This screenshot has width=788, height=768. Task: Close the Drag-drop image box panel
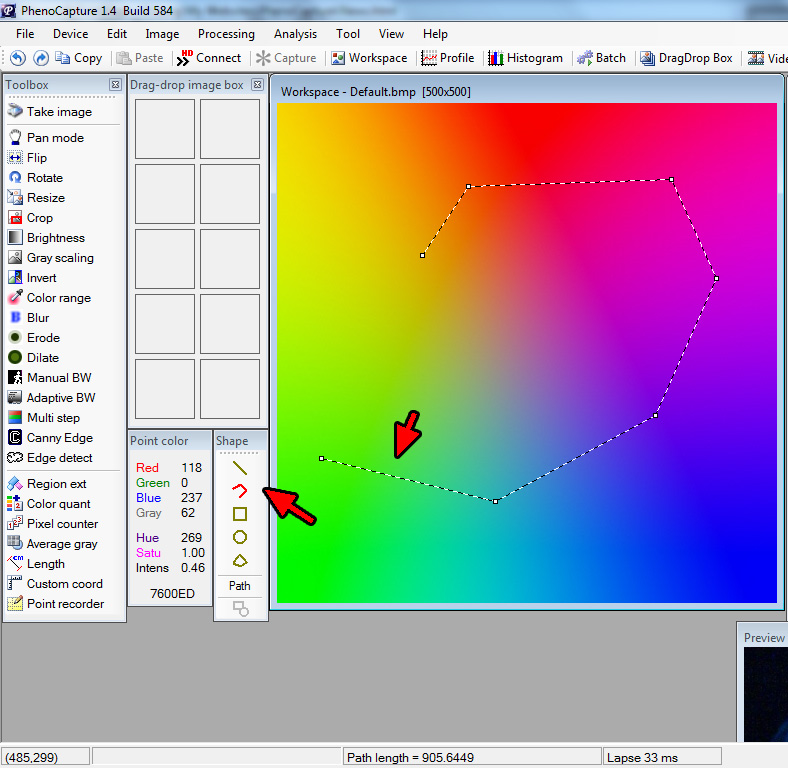point(257,85)
